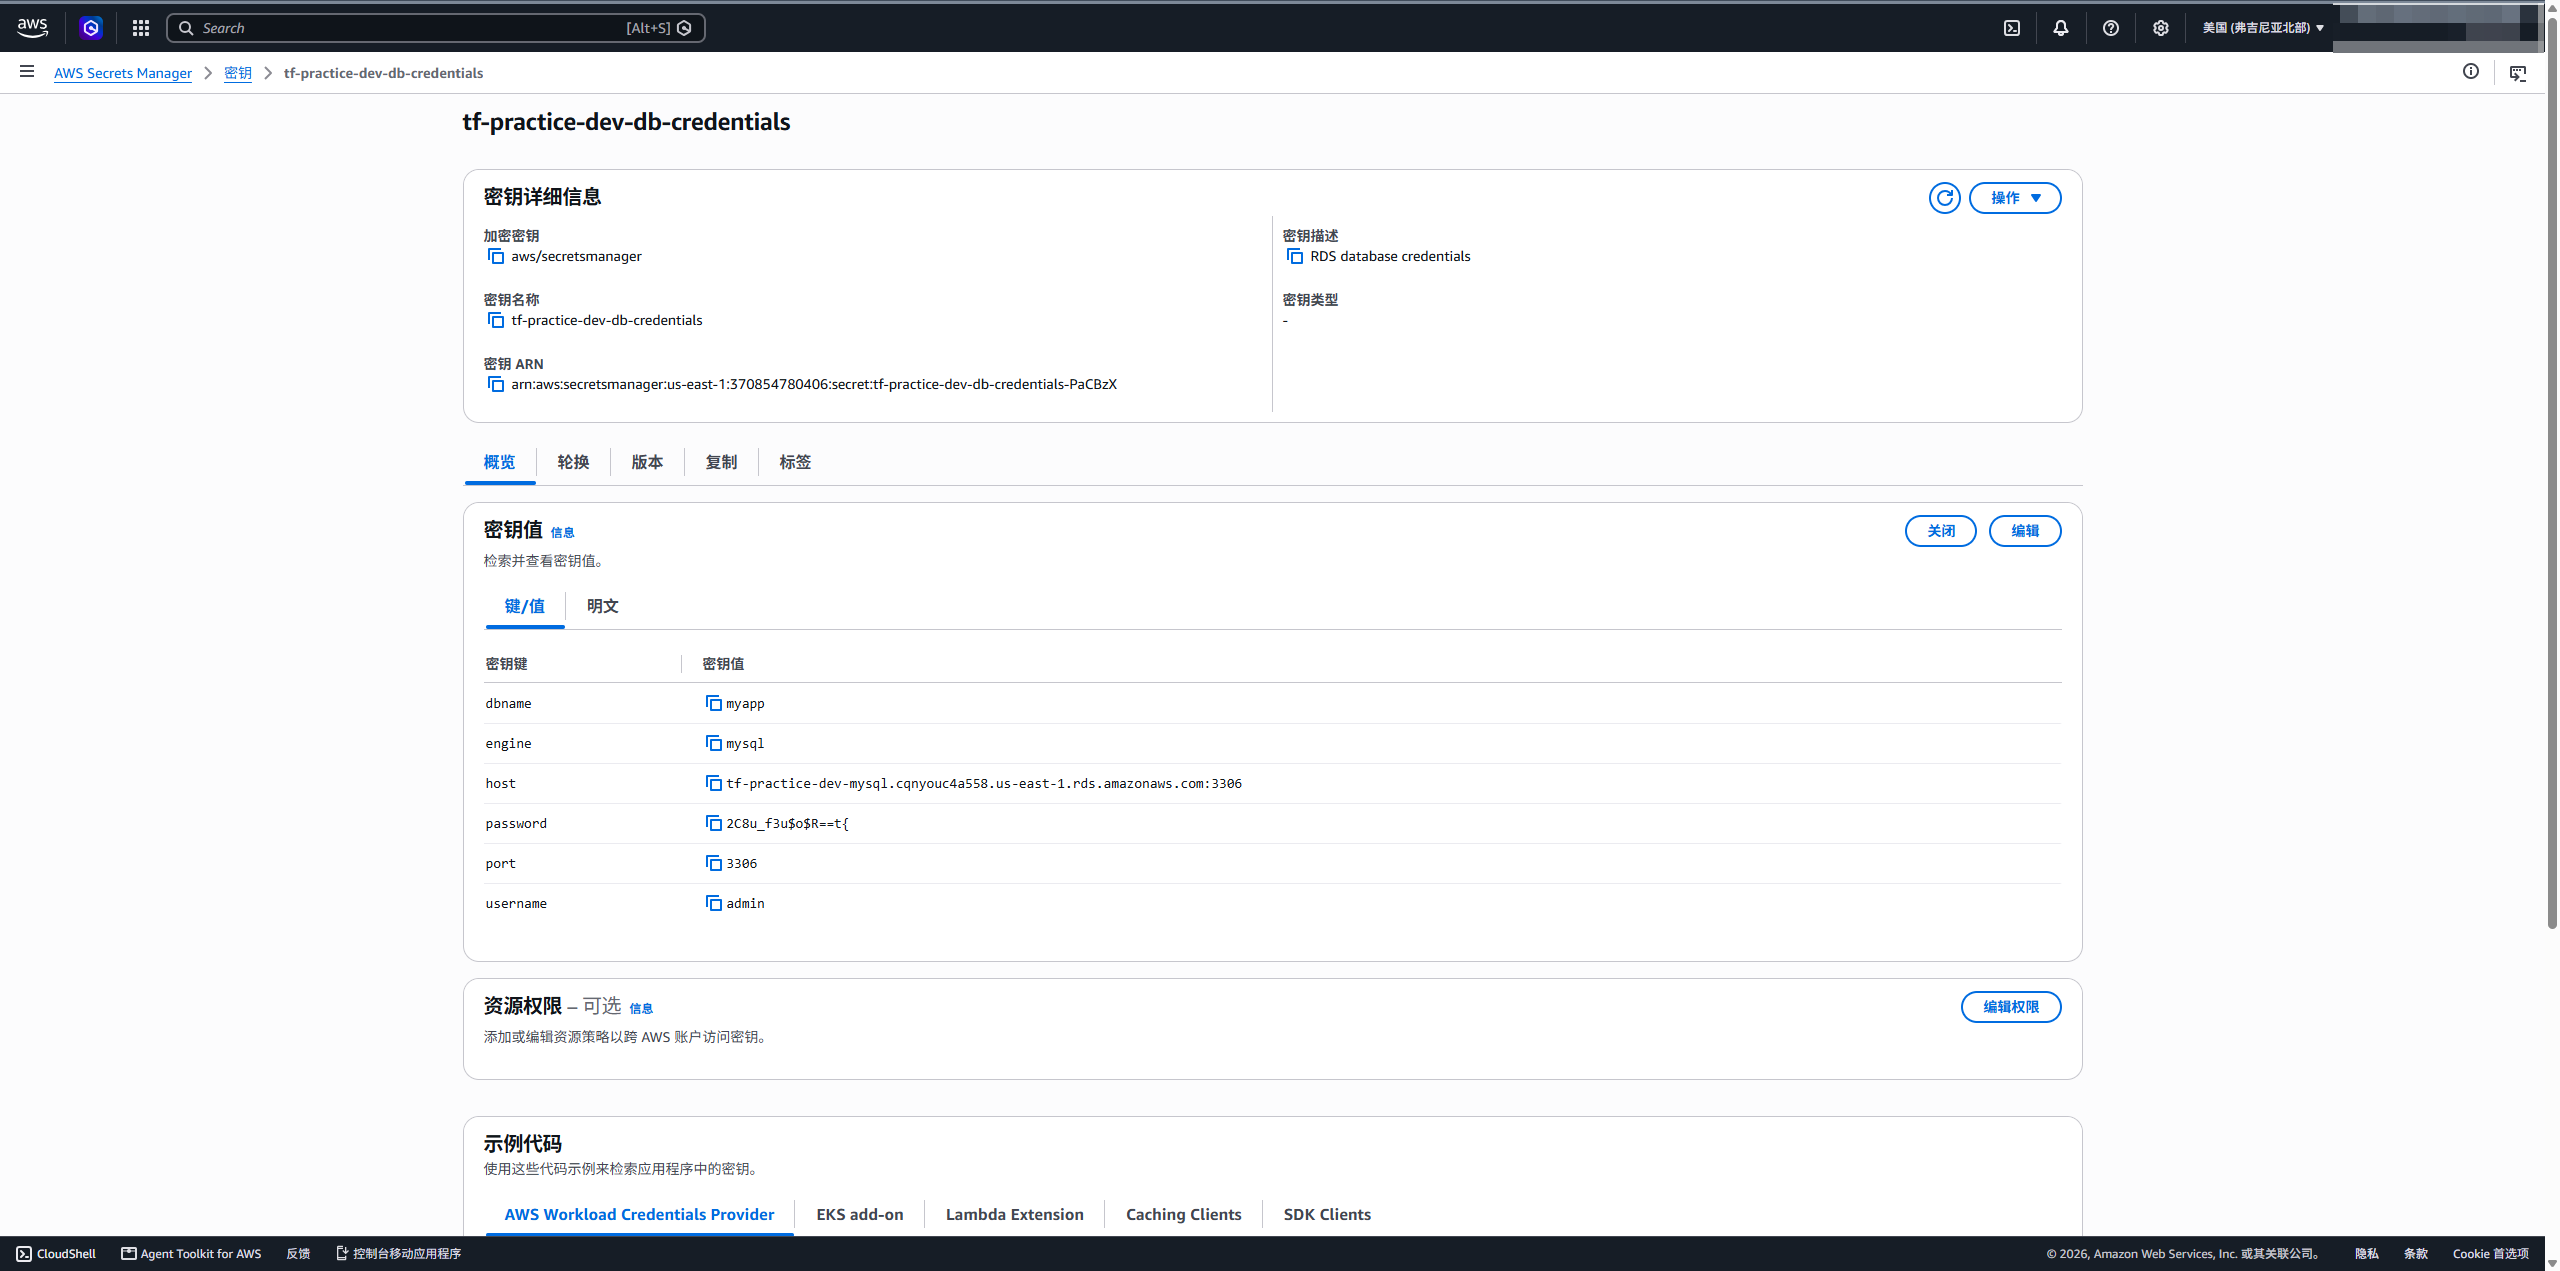The width and height of the screenshot is (2560, 1271).
Task: Open Agent Toolkit for AWS in footer
Action: (x=191, y=1254)
